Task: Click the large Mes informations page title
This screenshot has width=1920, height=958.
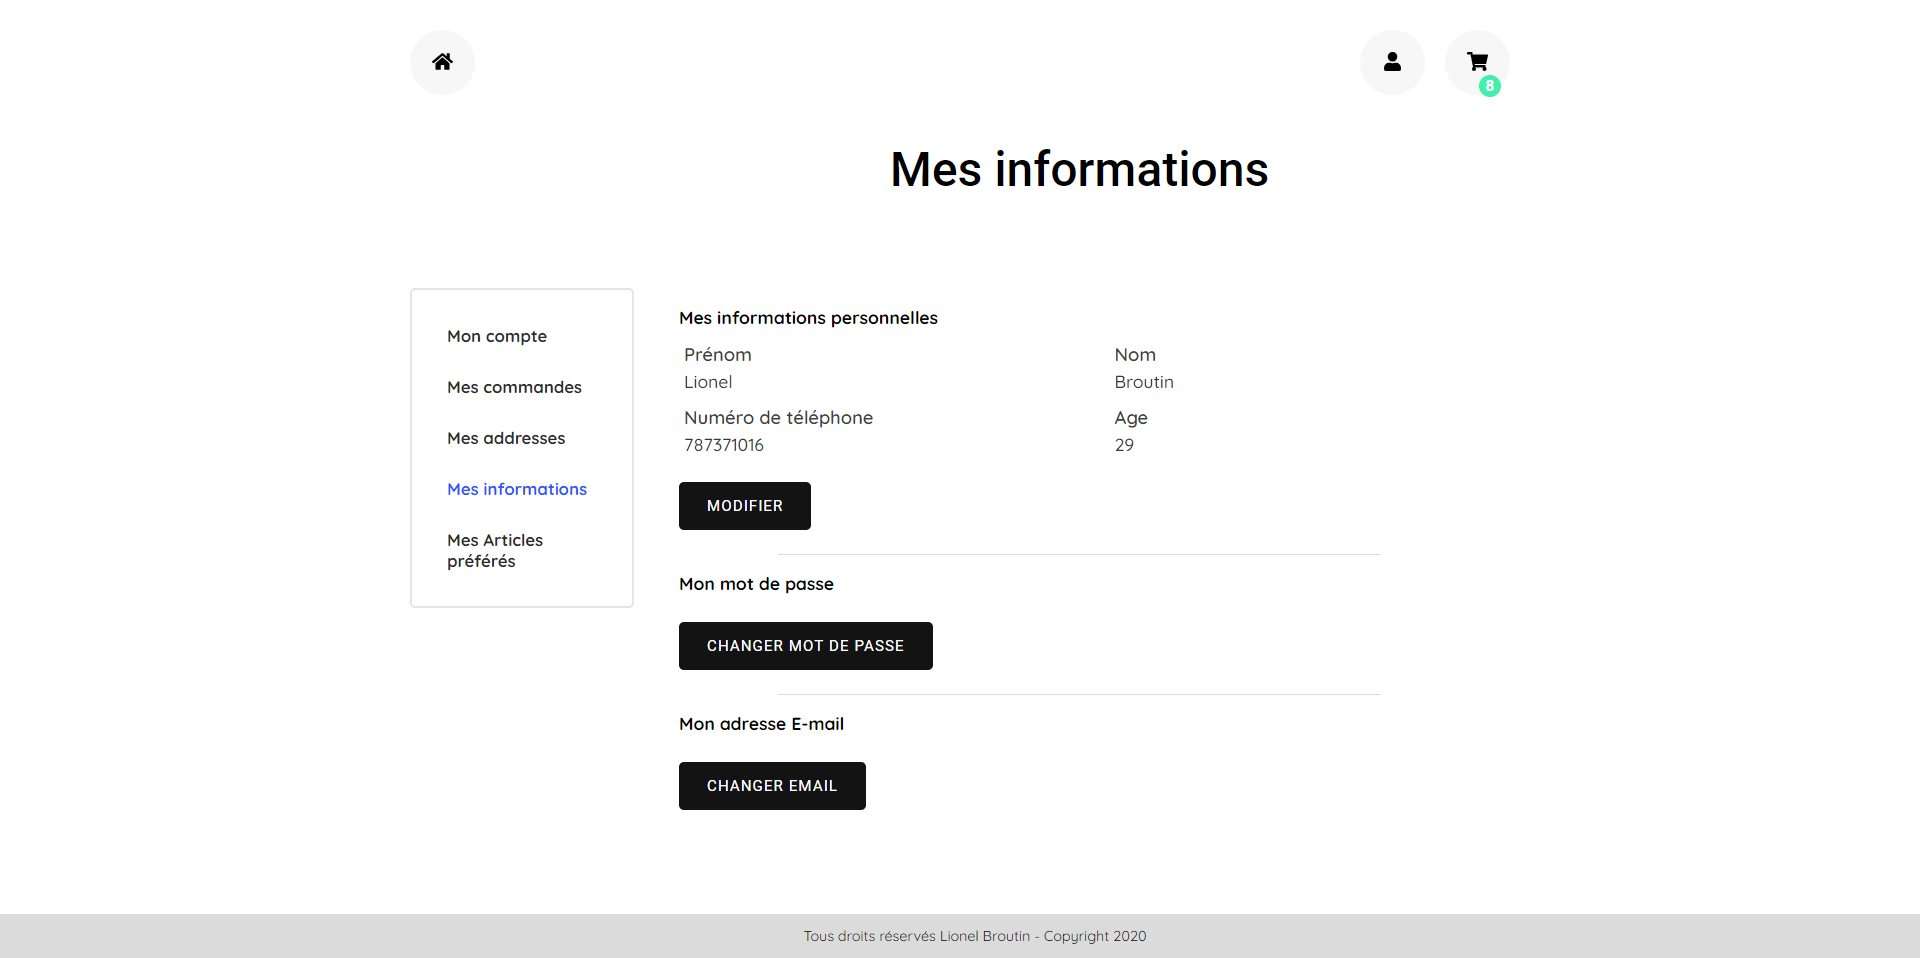Action: (x=1079, y=169)
